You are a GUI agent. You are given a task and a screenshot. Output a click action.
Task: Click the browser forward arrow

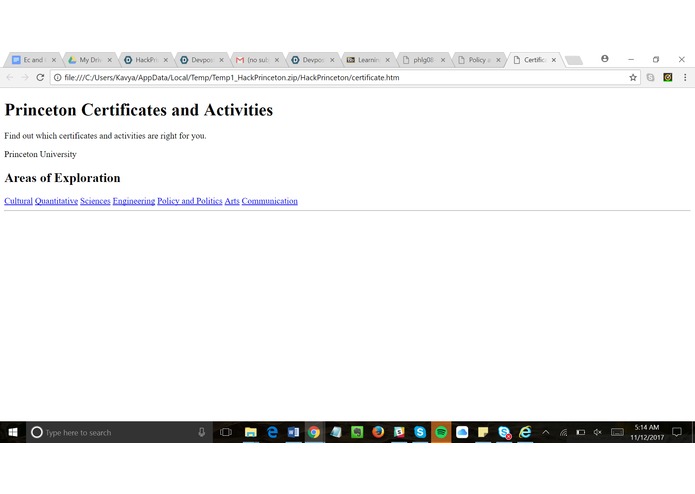(x=25, y=78)
